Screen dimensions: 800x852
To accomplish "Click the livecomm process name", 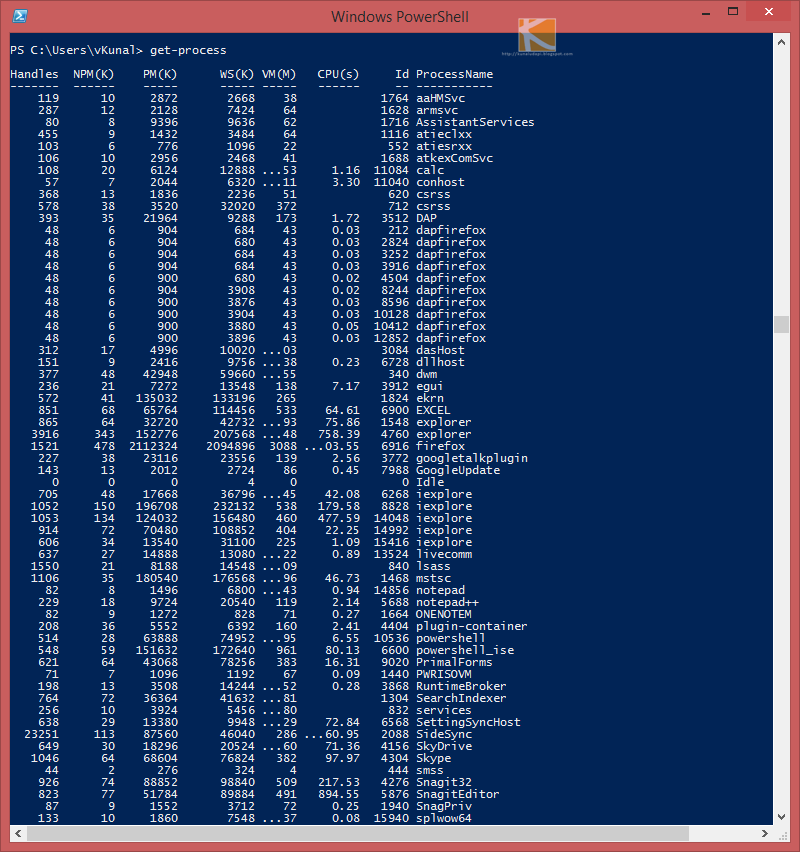I will (444, 554).
